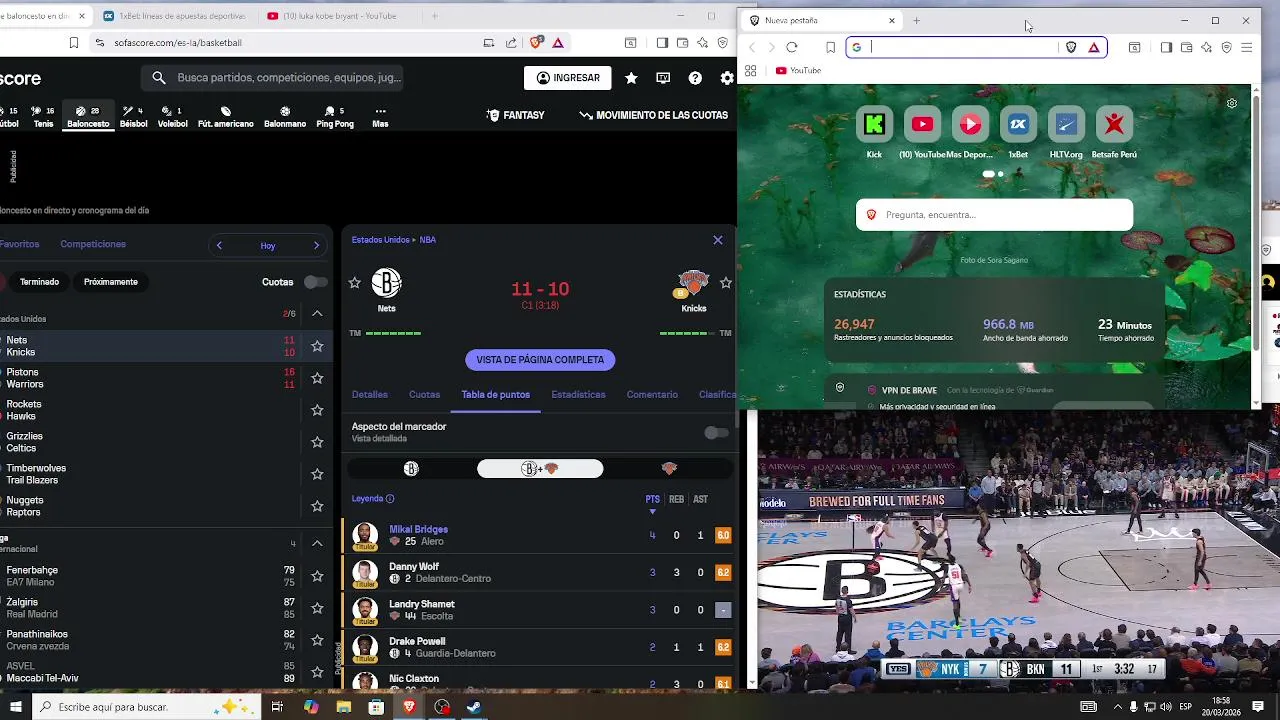Open YouTube bookmark in bookmarks bar

[x=798, y=71]
